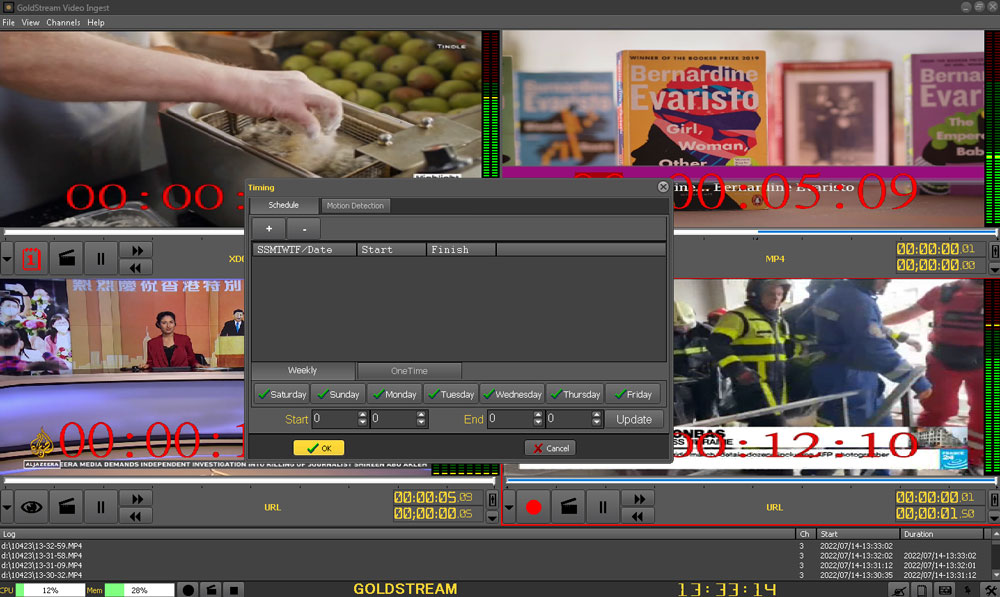The width and height of the screenshot is (1000, 597).
Task: Open the red calendar schedule icon, fruit channel
Action: [31, 258]
